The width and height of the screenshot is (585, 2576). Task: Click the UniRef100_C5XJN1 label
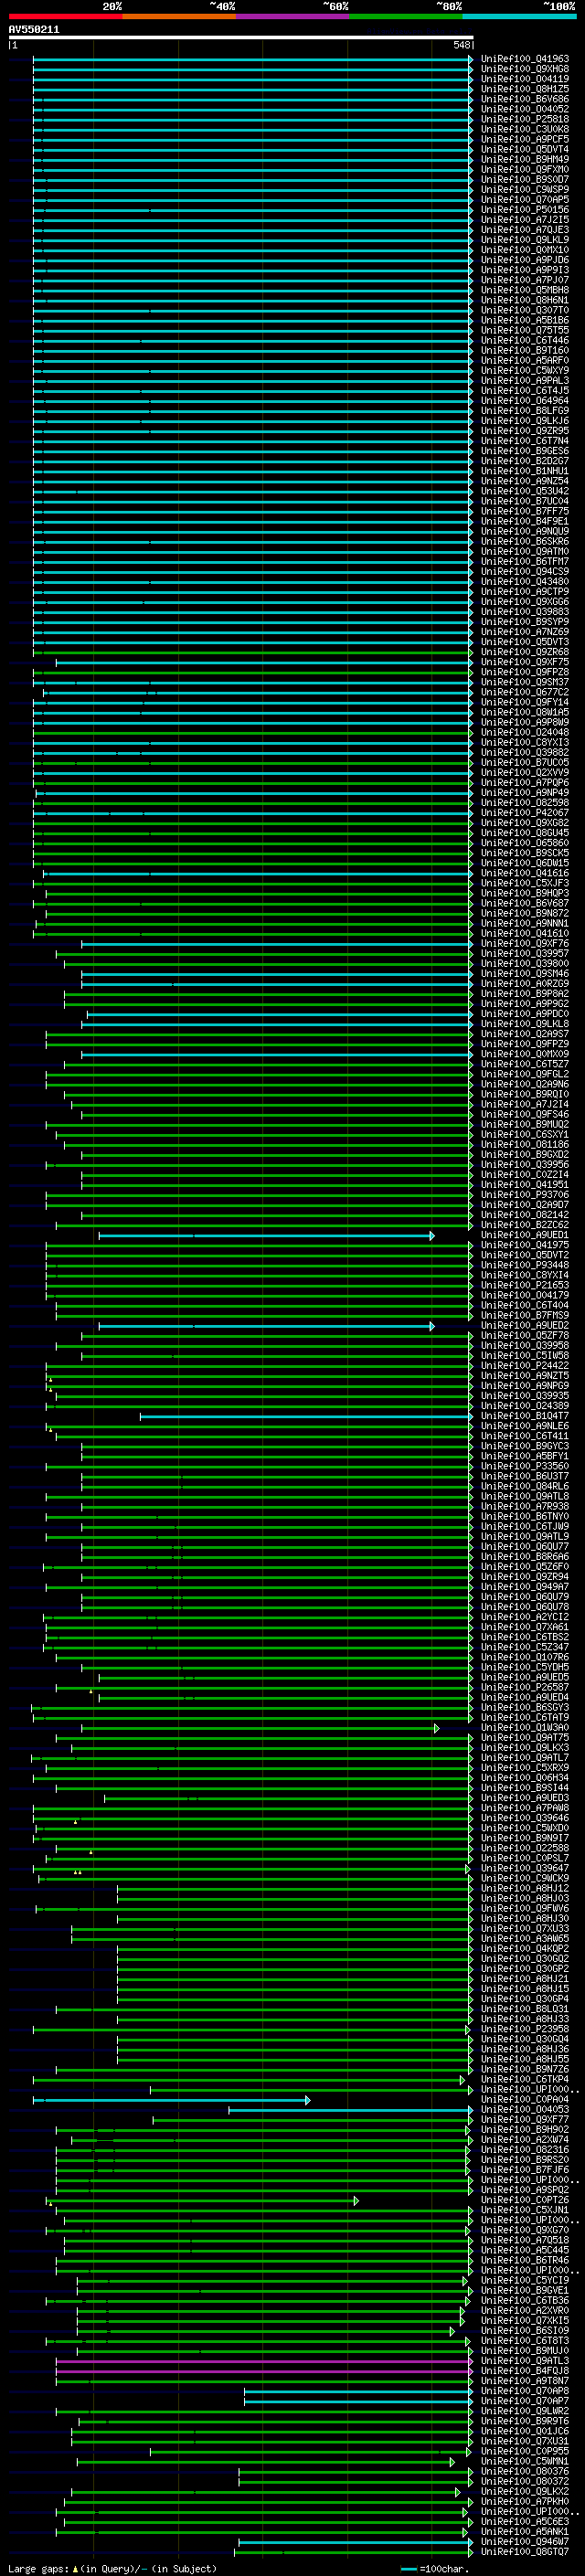525,2210
